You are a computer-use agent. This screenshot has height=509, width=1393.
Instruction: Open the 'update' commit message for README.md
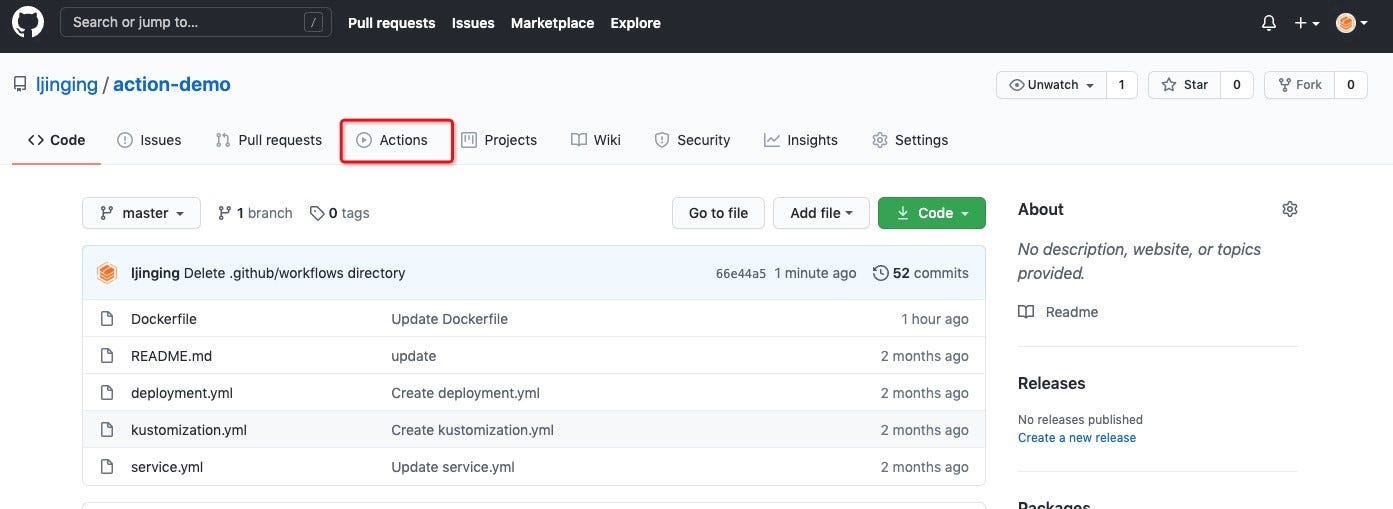[414, 356]
